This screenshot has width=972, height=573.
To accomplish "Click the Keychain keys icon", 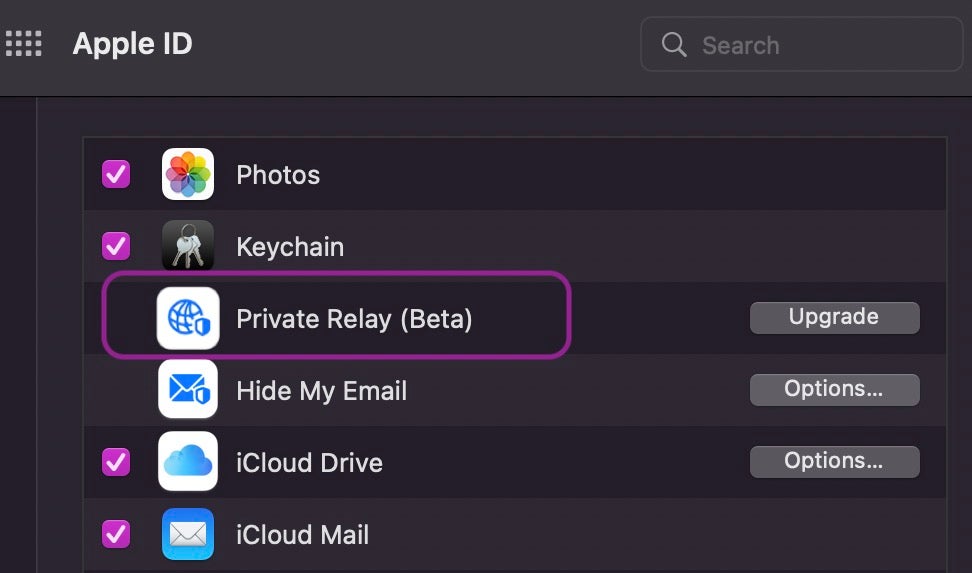I will point(188,246).
